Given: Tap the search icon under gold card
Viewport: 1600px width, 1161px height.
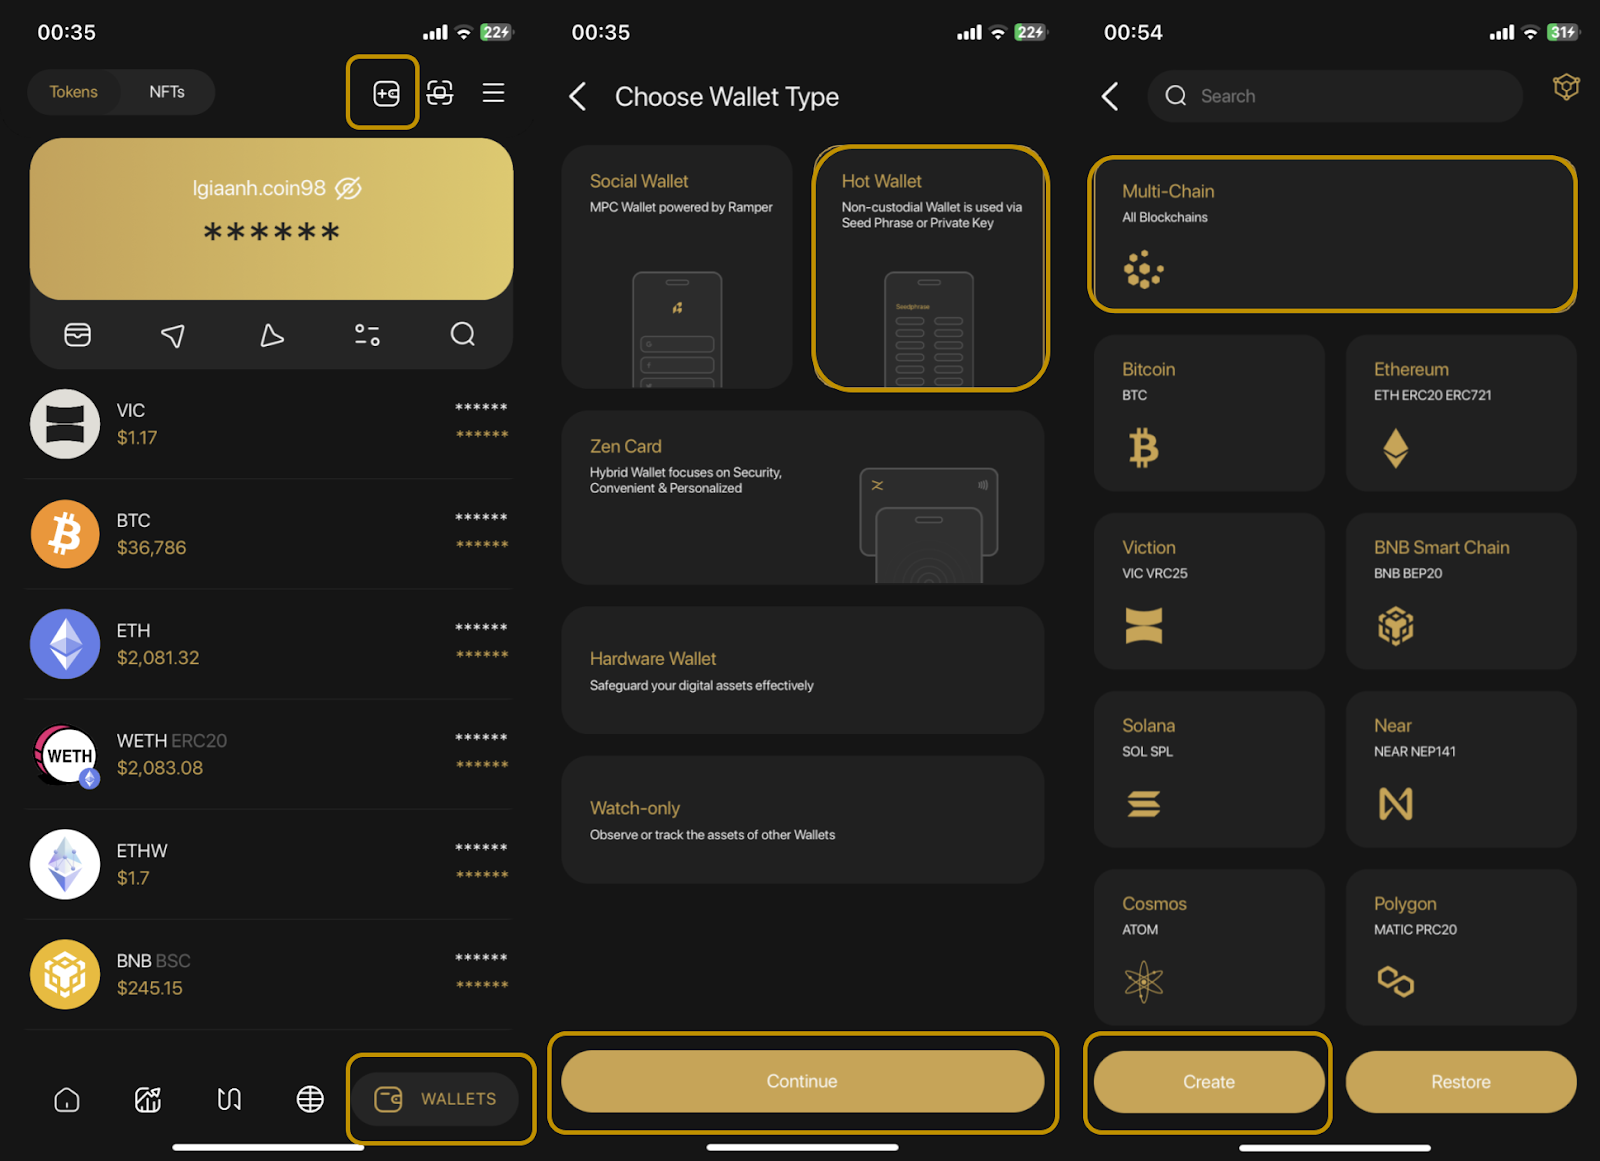Looking at the screenshot, I should 462,334.
